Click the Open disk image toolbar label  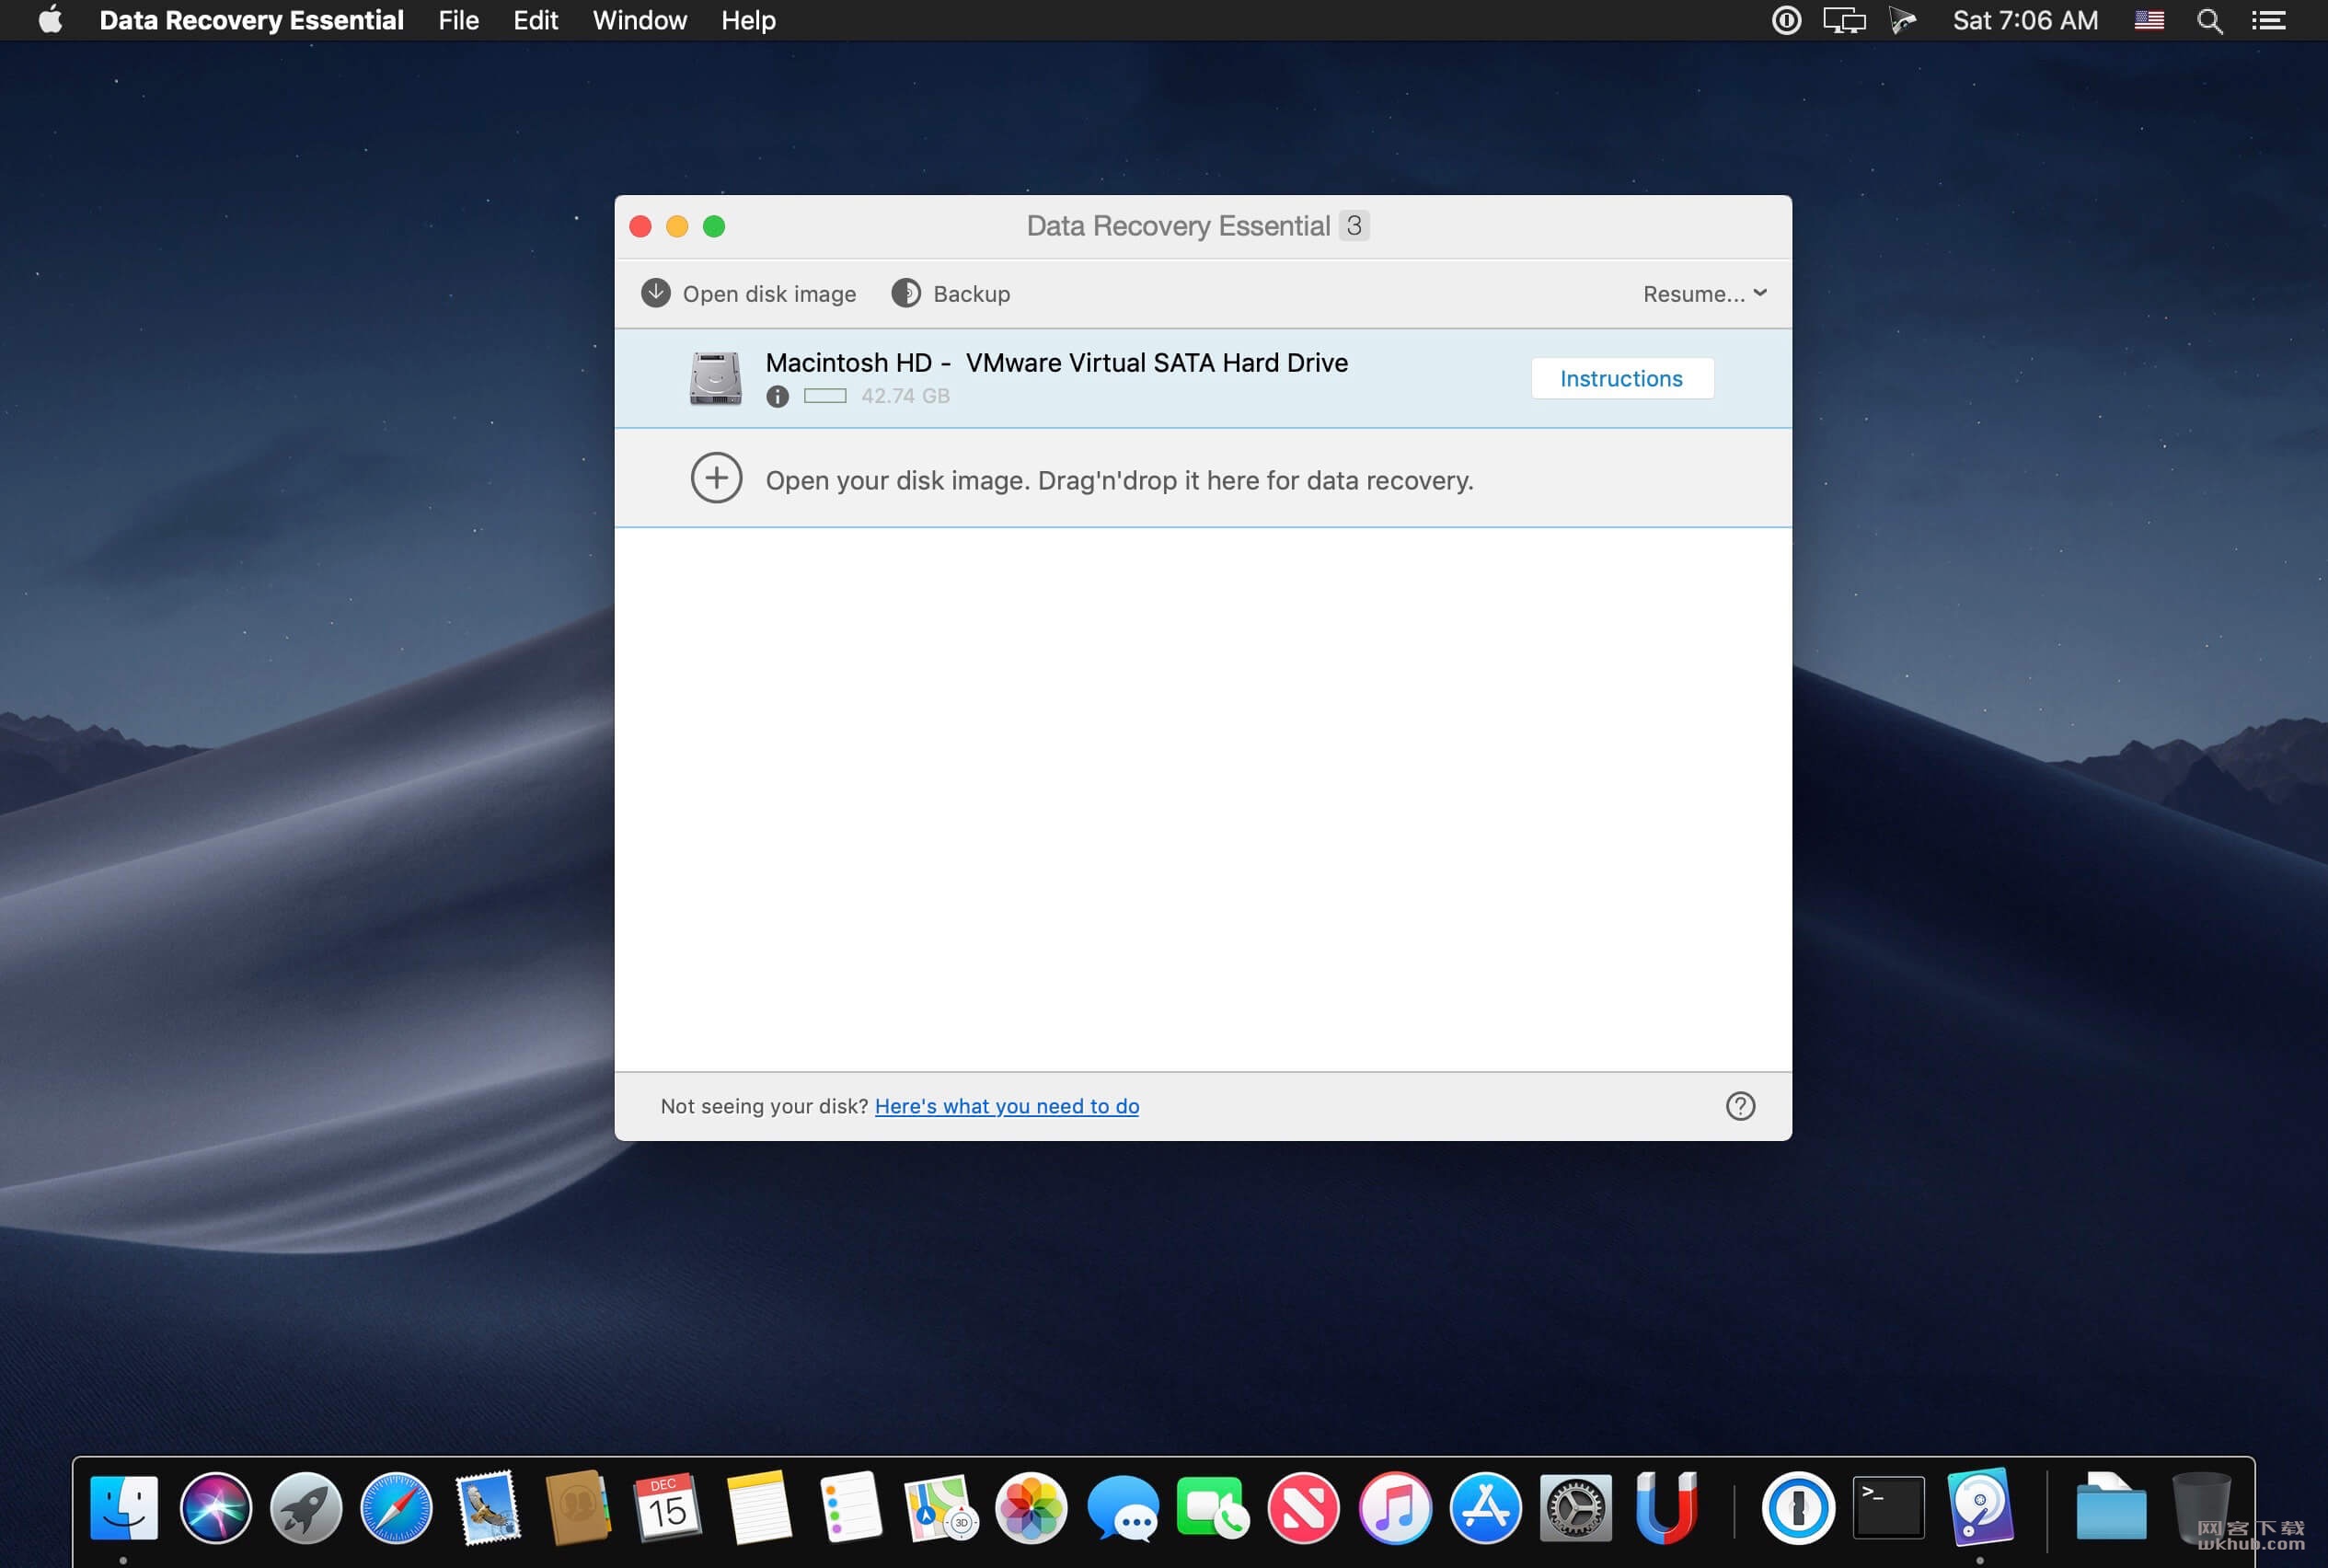click(769, 294)
